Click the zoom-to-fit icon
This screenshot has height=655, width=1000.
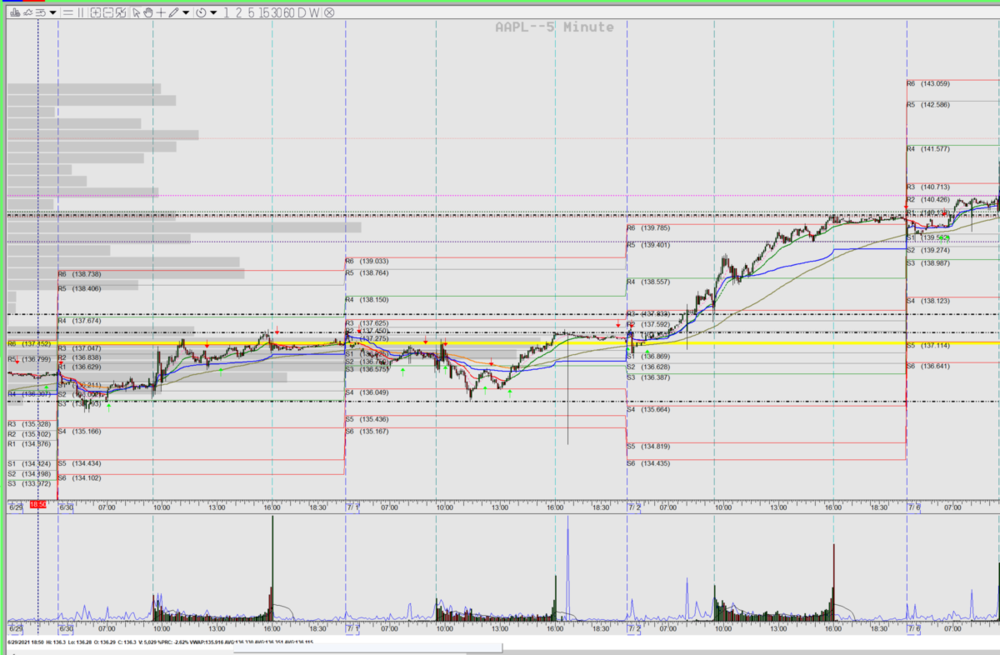[x=121, y=13]
